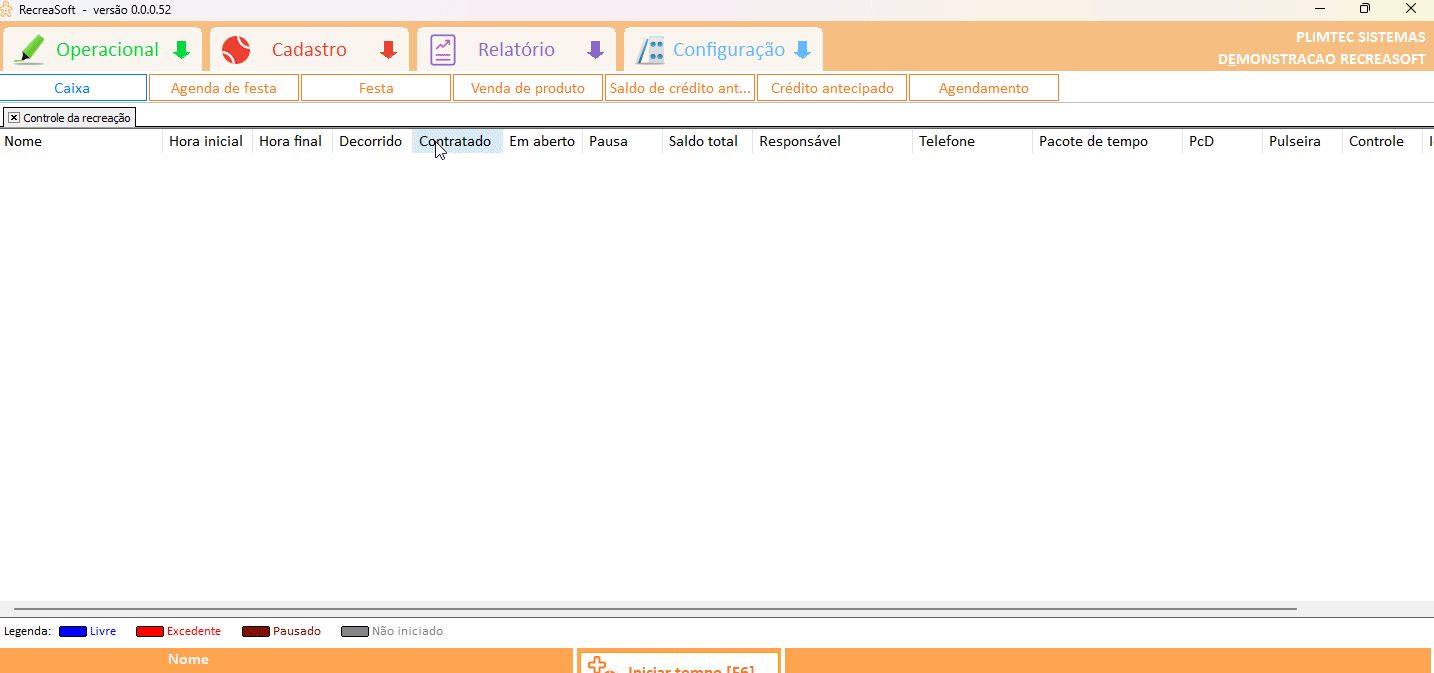The height and width of the screenshot is (673, 1434).
Task: Click the blue Livre legend swatch
Action: tap(72, 631)
